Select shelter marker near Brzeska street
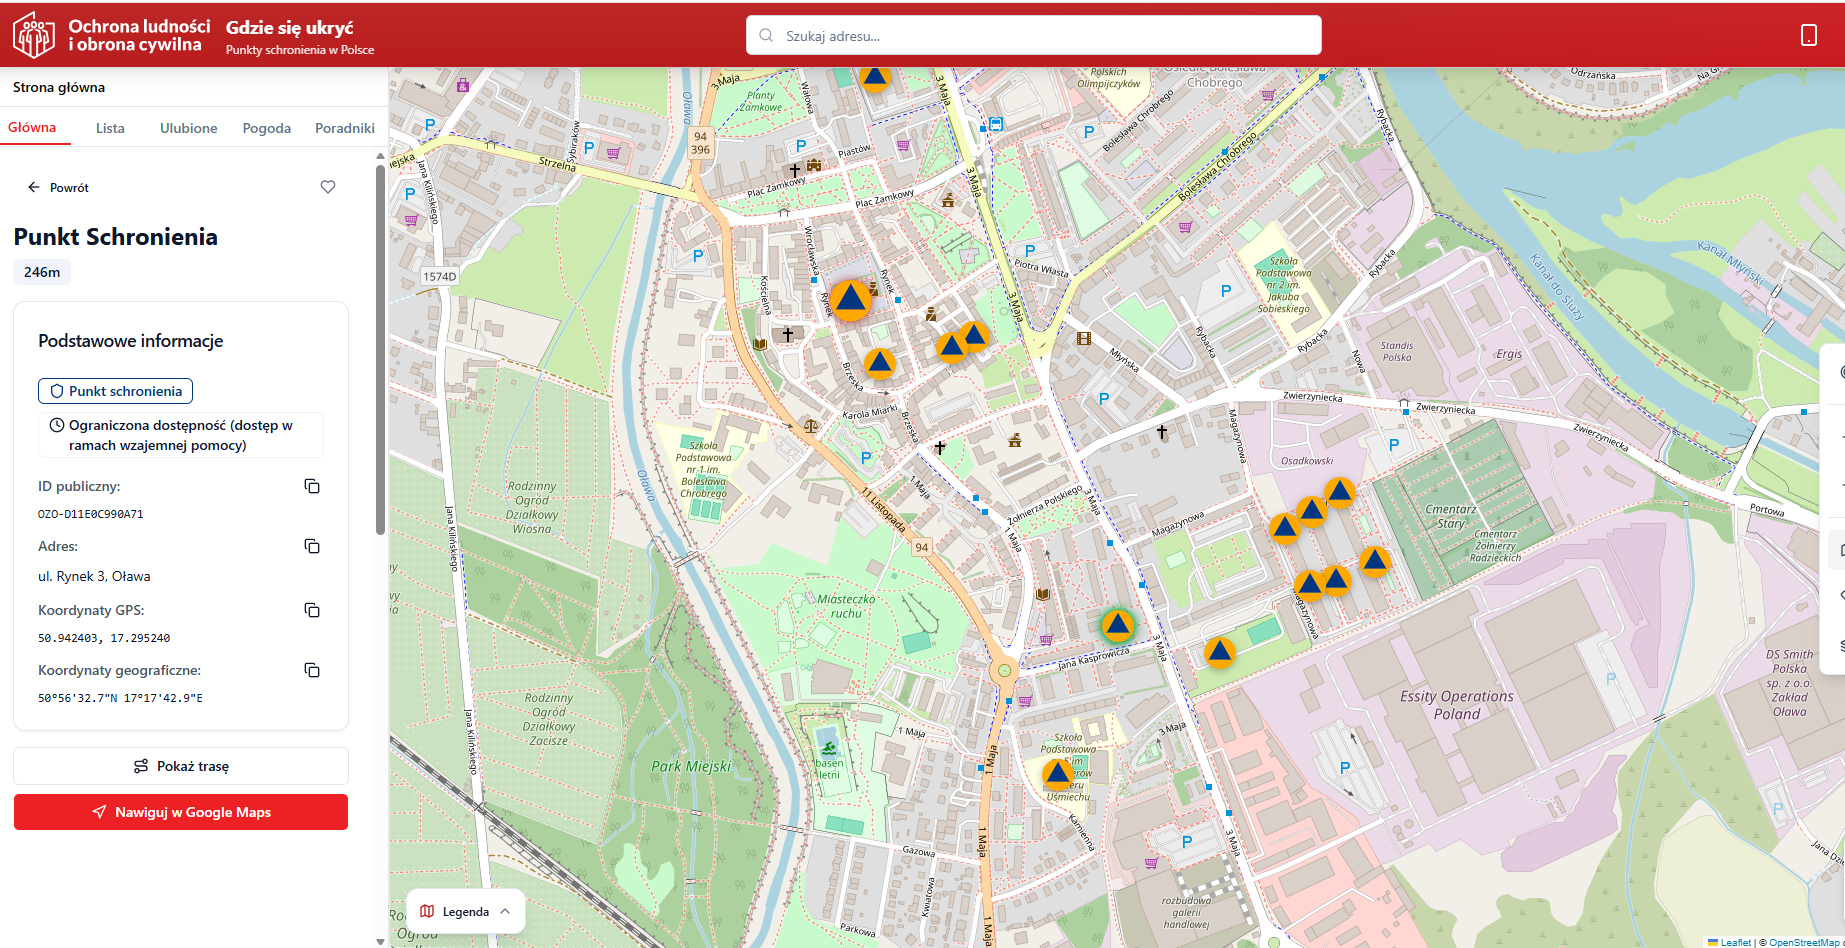 click(x=880, y=362)
